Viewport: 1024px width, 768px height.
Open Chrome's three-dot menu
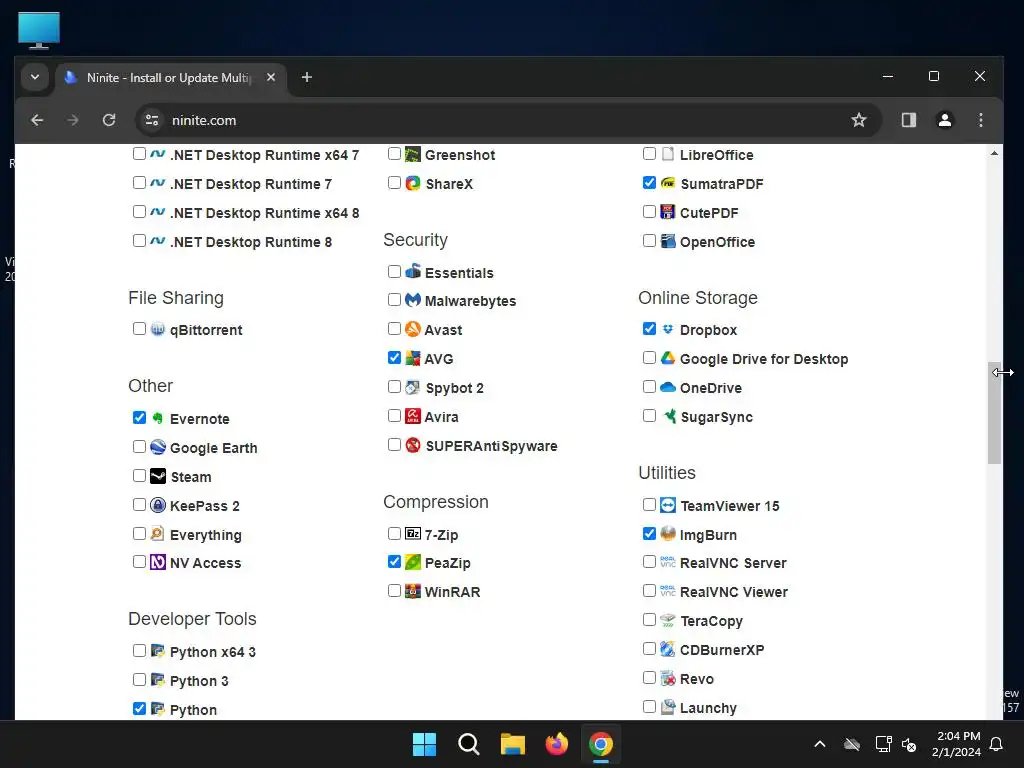point(980,120)
